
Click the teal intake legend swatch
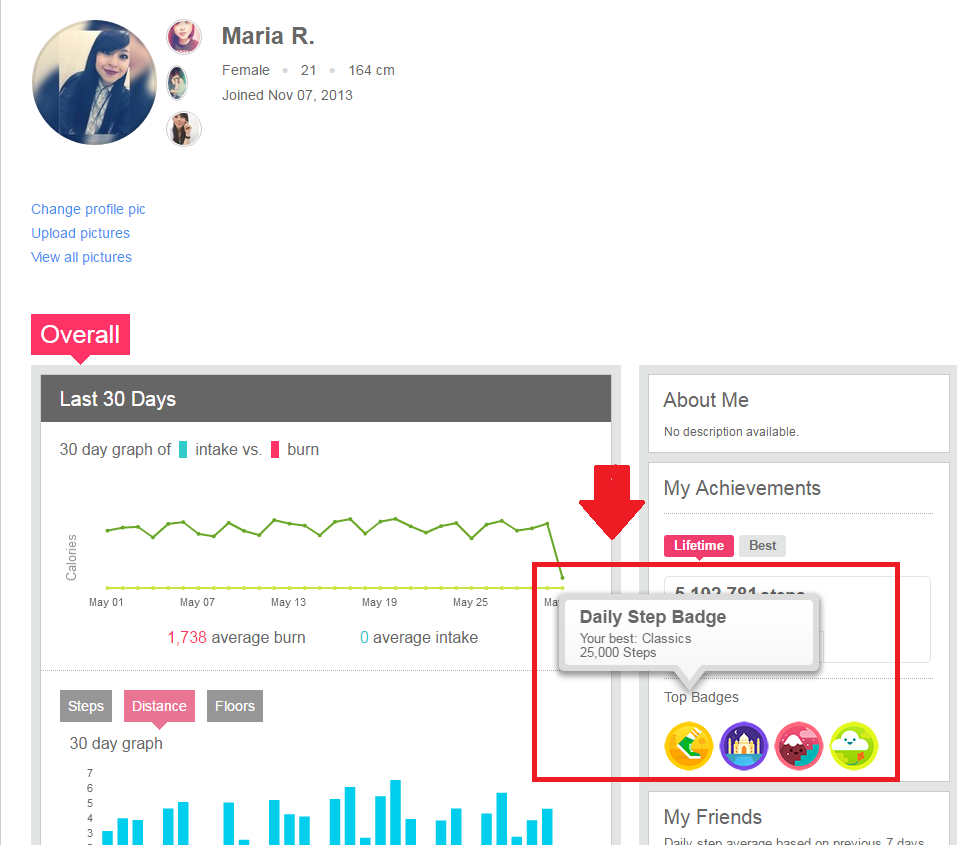(183, 450)
